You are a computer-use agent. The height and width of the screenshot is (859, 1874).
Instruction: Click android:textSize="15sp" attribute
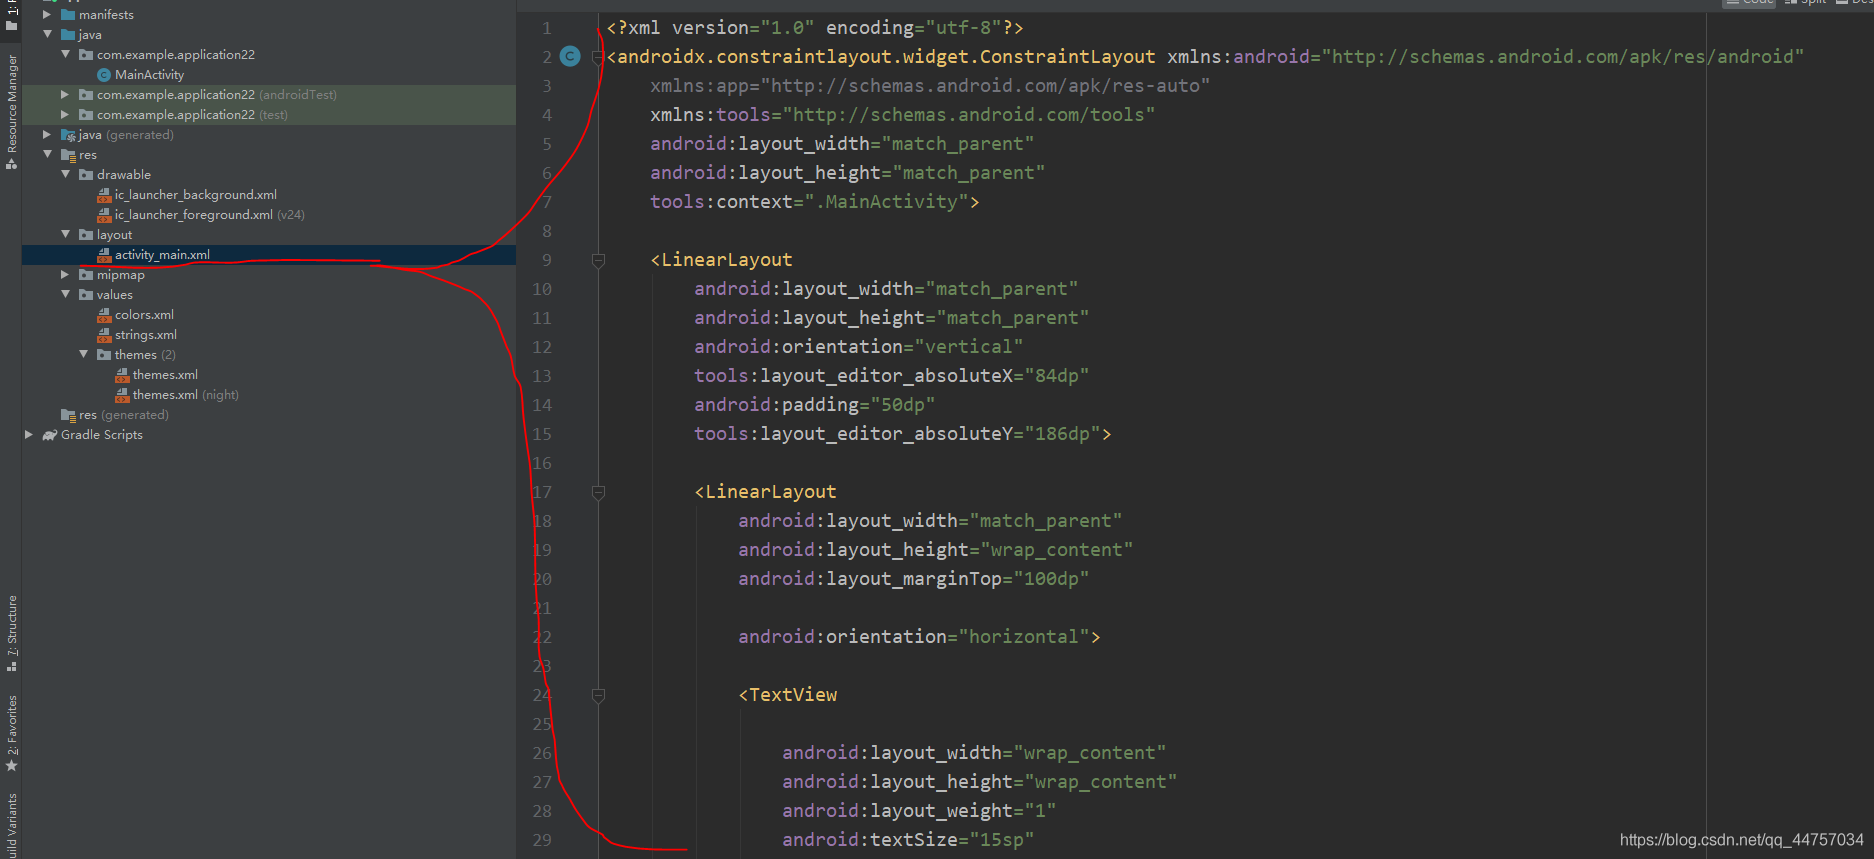tap(908, 840)
